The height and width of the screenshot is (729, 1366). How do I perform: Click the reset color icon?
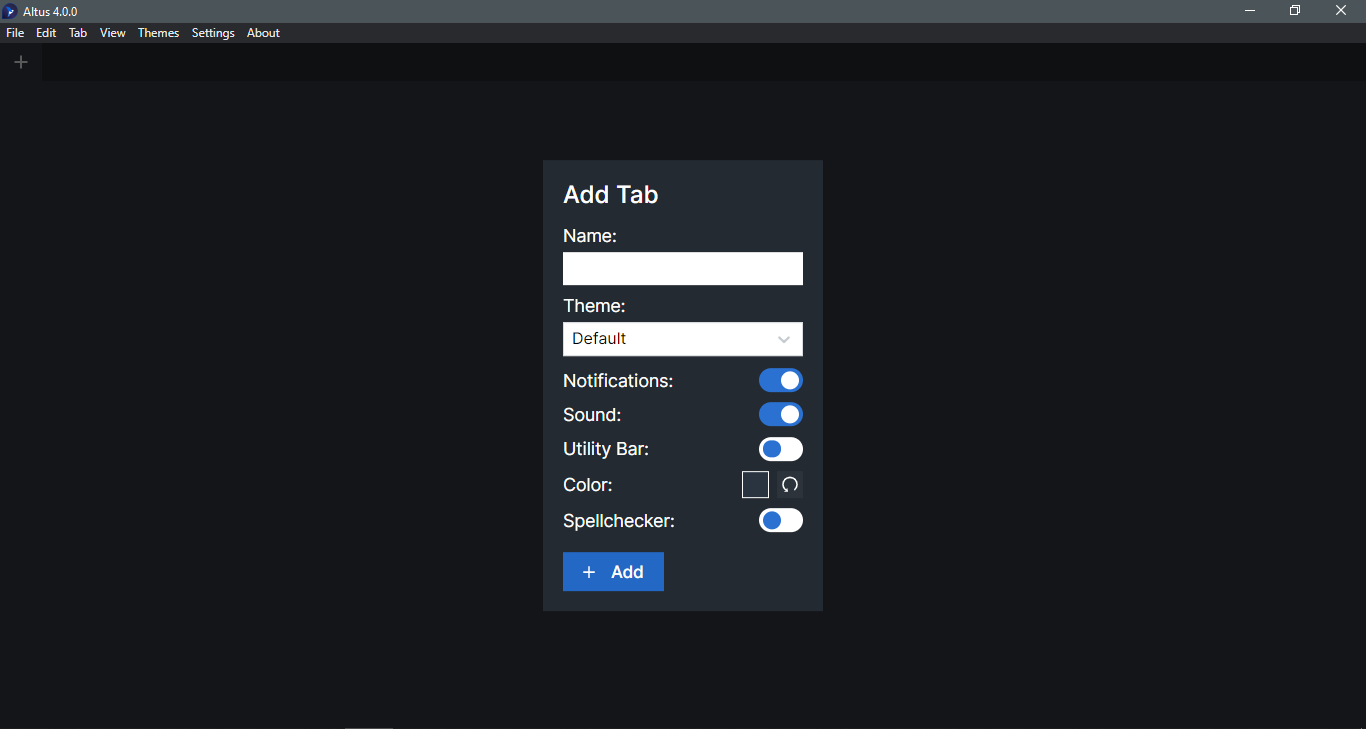click(x=790, y=485)
